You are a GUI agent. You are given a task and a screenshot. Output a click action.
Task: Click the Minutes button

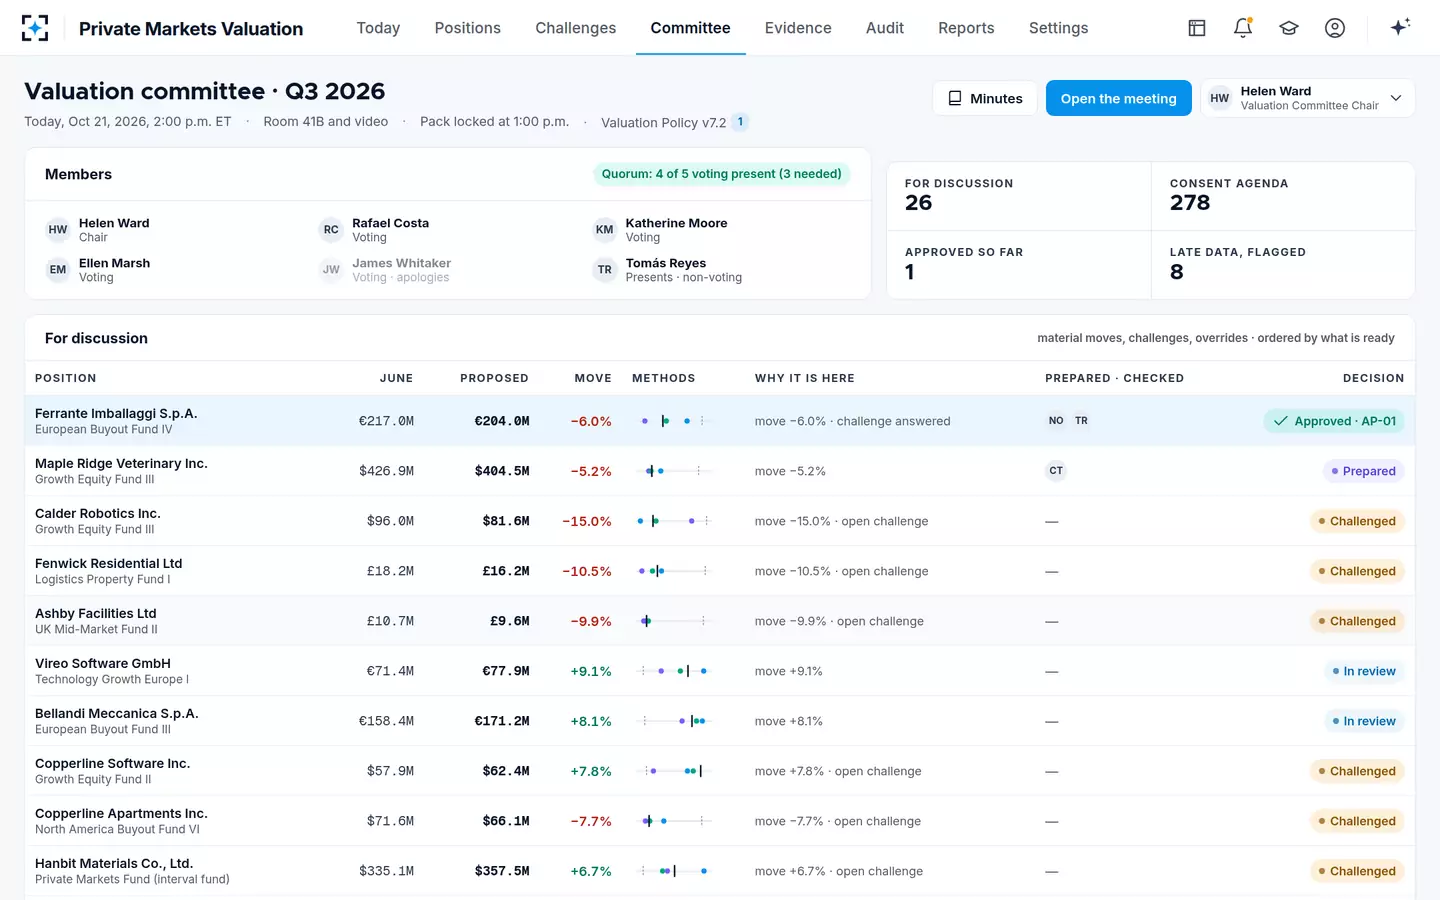coord(985,98)
